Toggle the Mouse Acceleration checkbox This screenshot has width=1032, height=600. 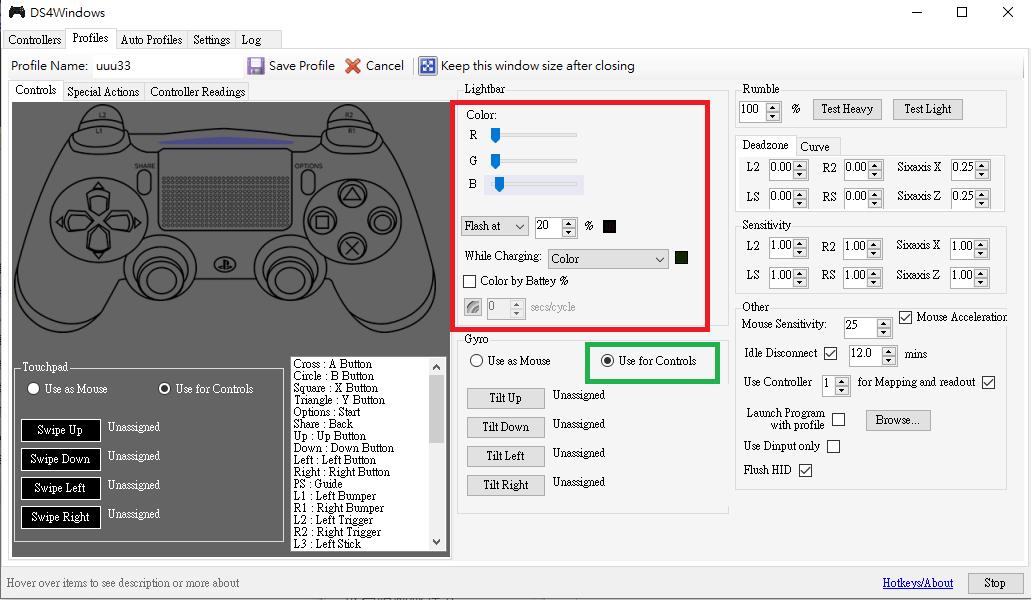point(906,318)
